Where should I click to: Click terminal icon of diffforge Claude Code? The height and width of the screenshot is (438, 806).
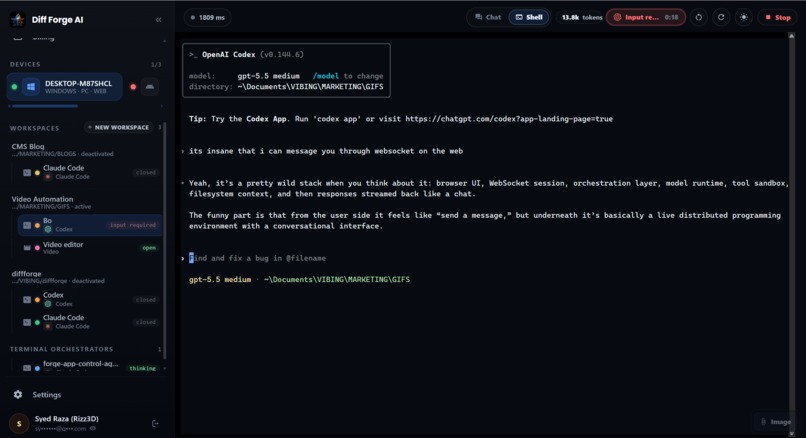[27, 322]
